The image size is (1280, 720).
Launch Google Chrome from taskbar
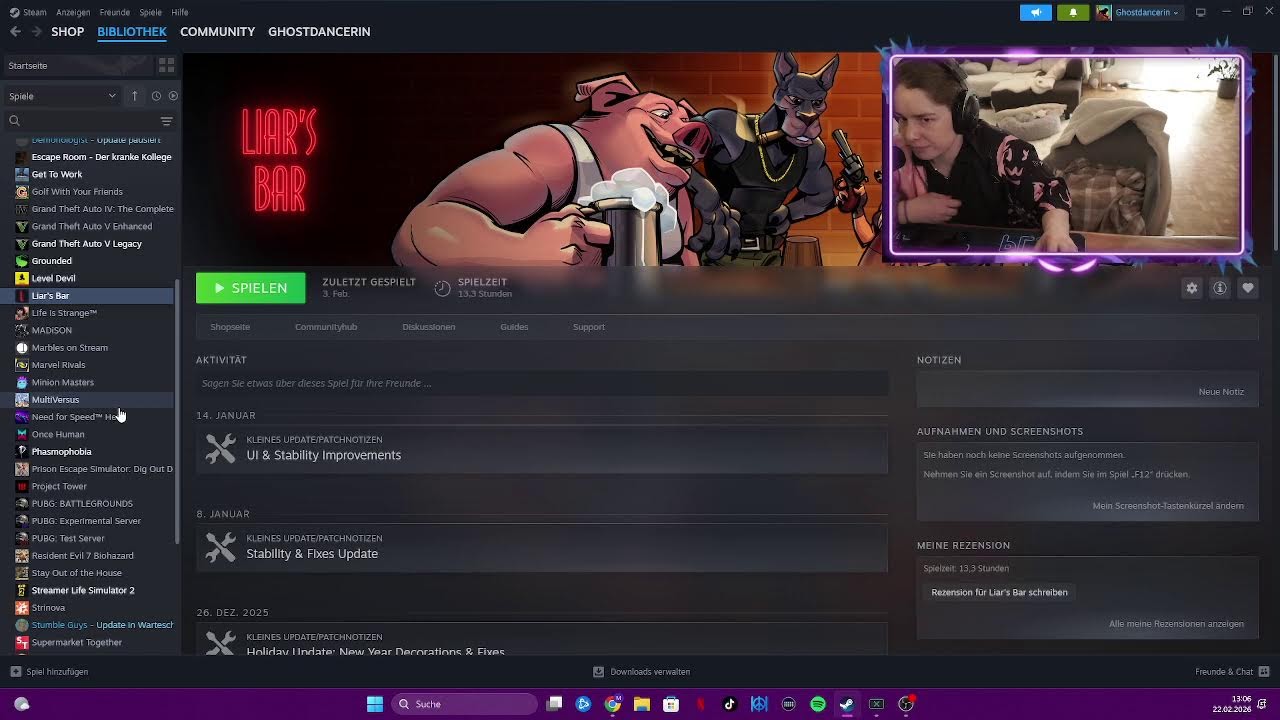[613, 704]
